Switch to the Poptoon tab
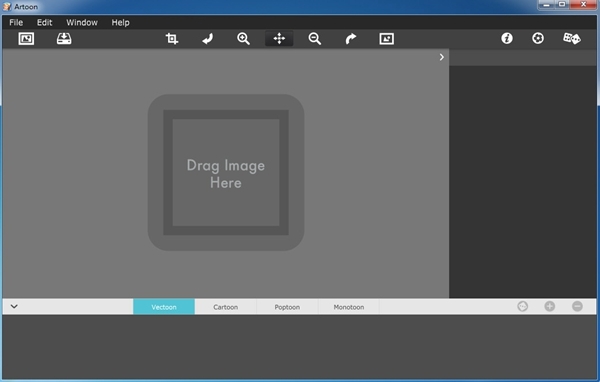This screenshot has width=600, height=382. [x=287, y=307]
